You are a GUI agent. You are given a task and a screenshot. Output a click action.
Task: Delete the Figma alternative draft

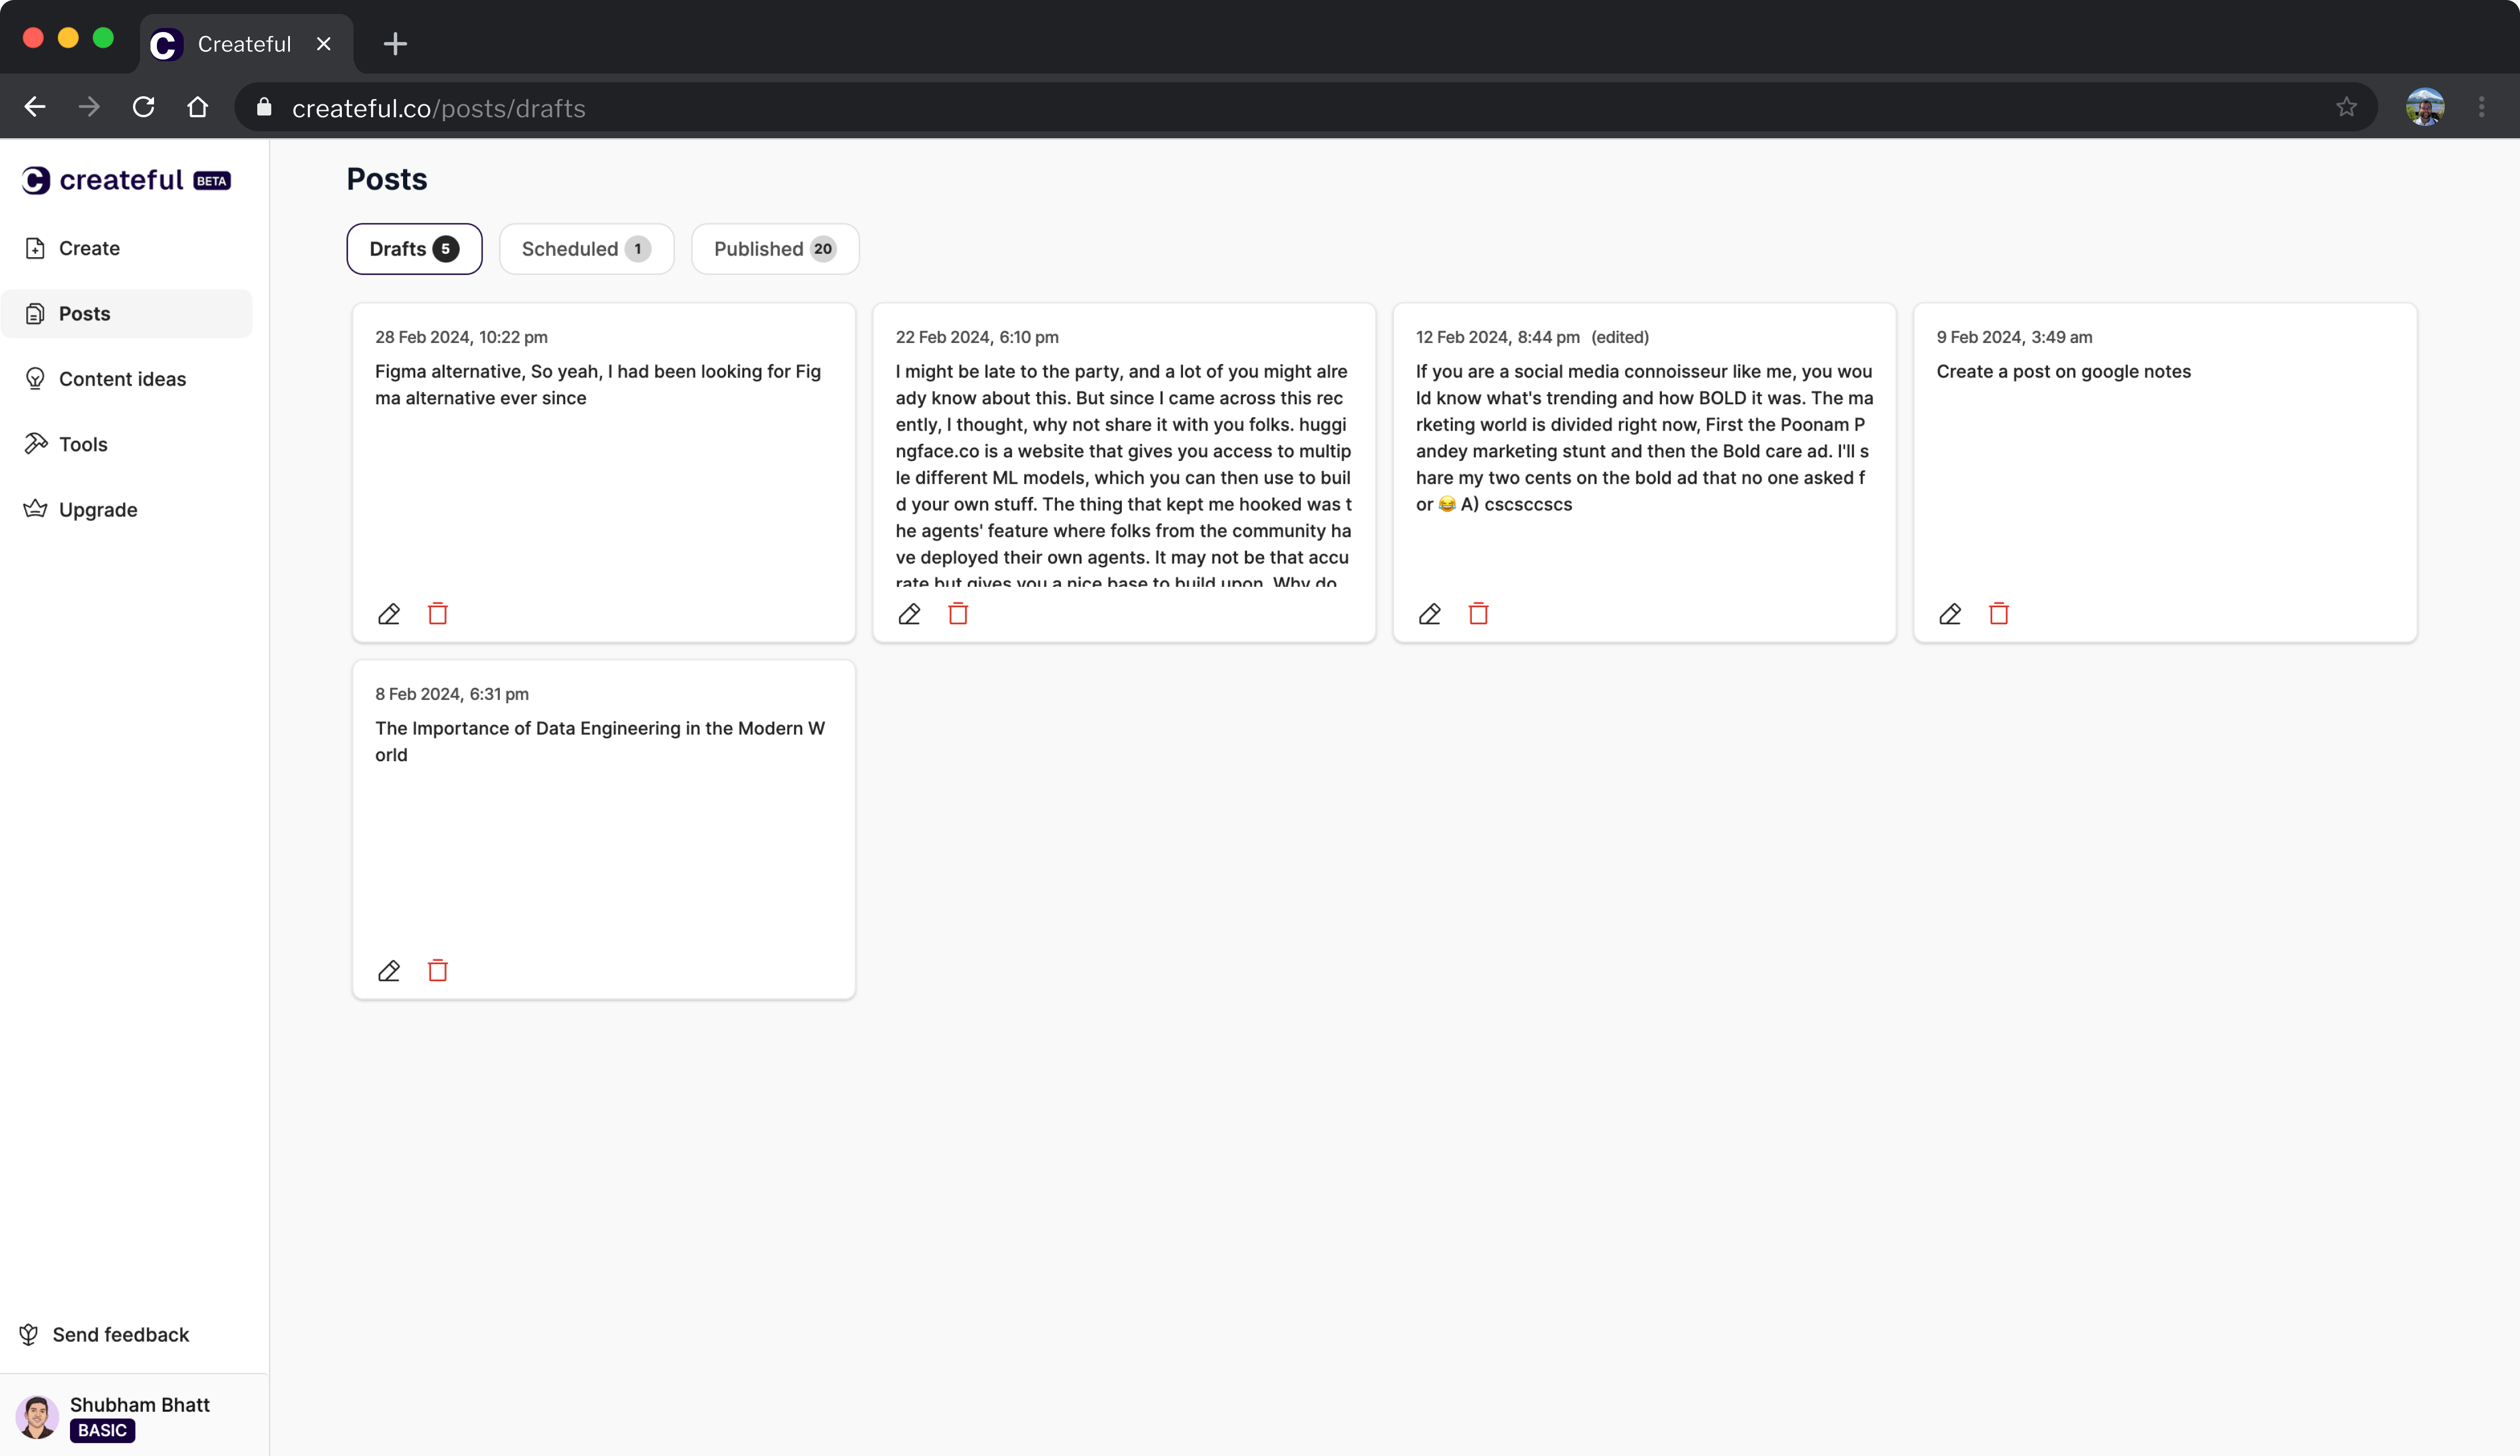coord(438,614)
